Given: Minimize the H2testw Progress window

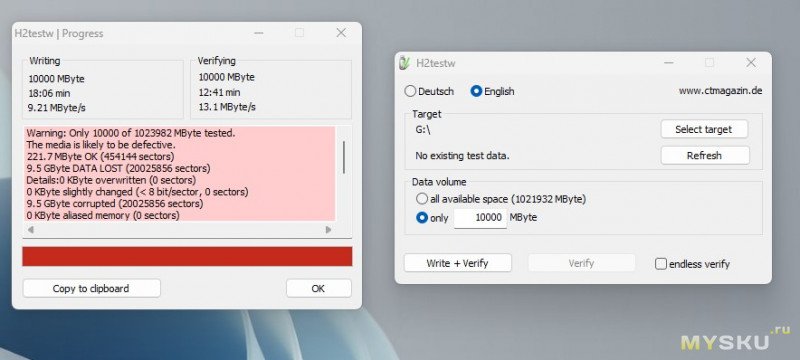Looking at the screenshot, I should point(259,33).
